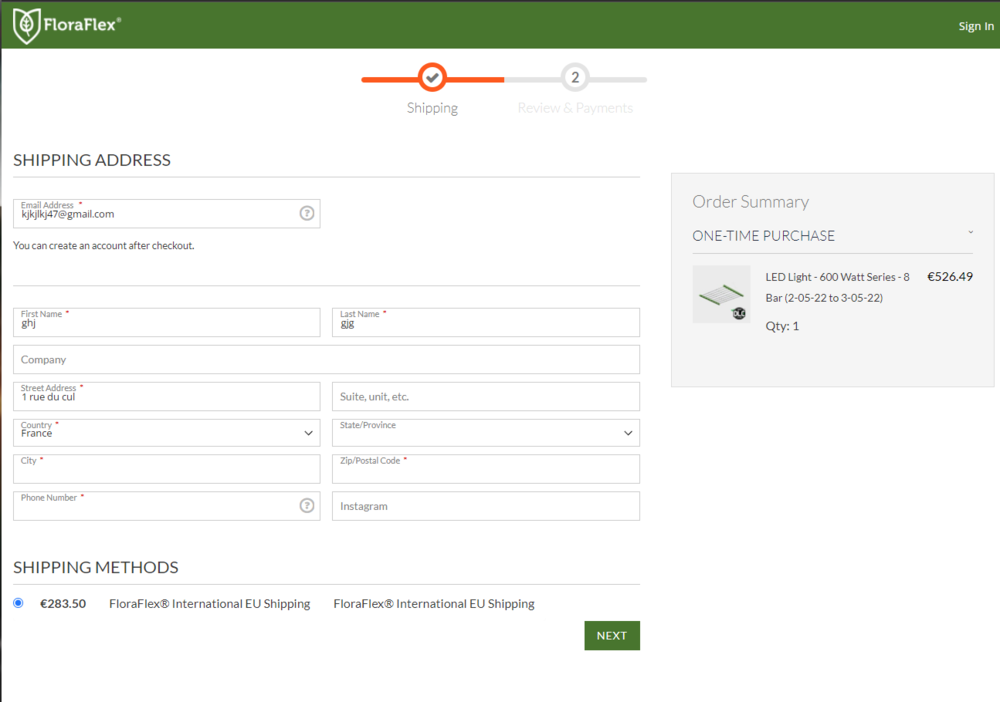Open the email address help icon
The height and width of the screenshot is (702, 1000).
click(x=307, y=213)
